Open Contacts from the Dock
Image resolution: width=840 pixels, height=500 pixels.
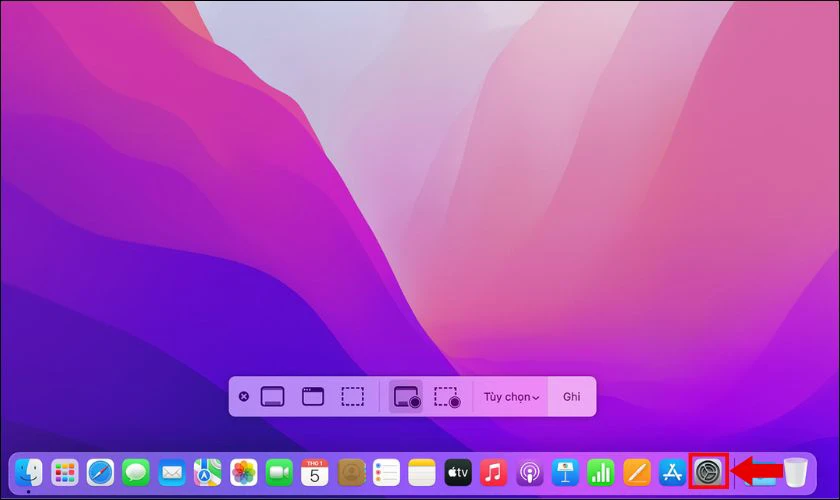coord(351,473)
